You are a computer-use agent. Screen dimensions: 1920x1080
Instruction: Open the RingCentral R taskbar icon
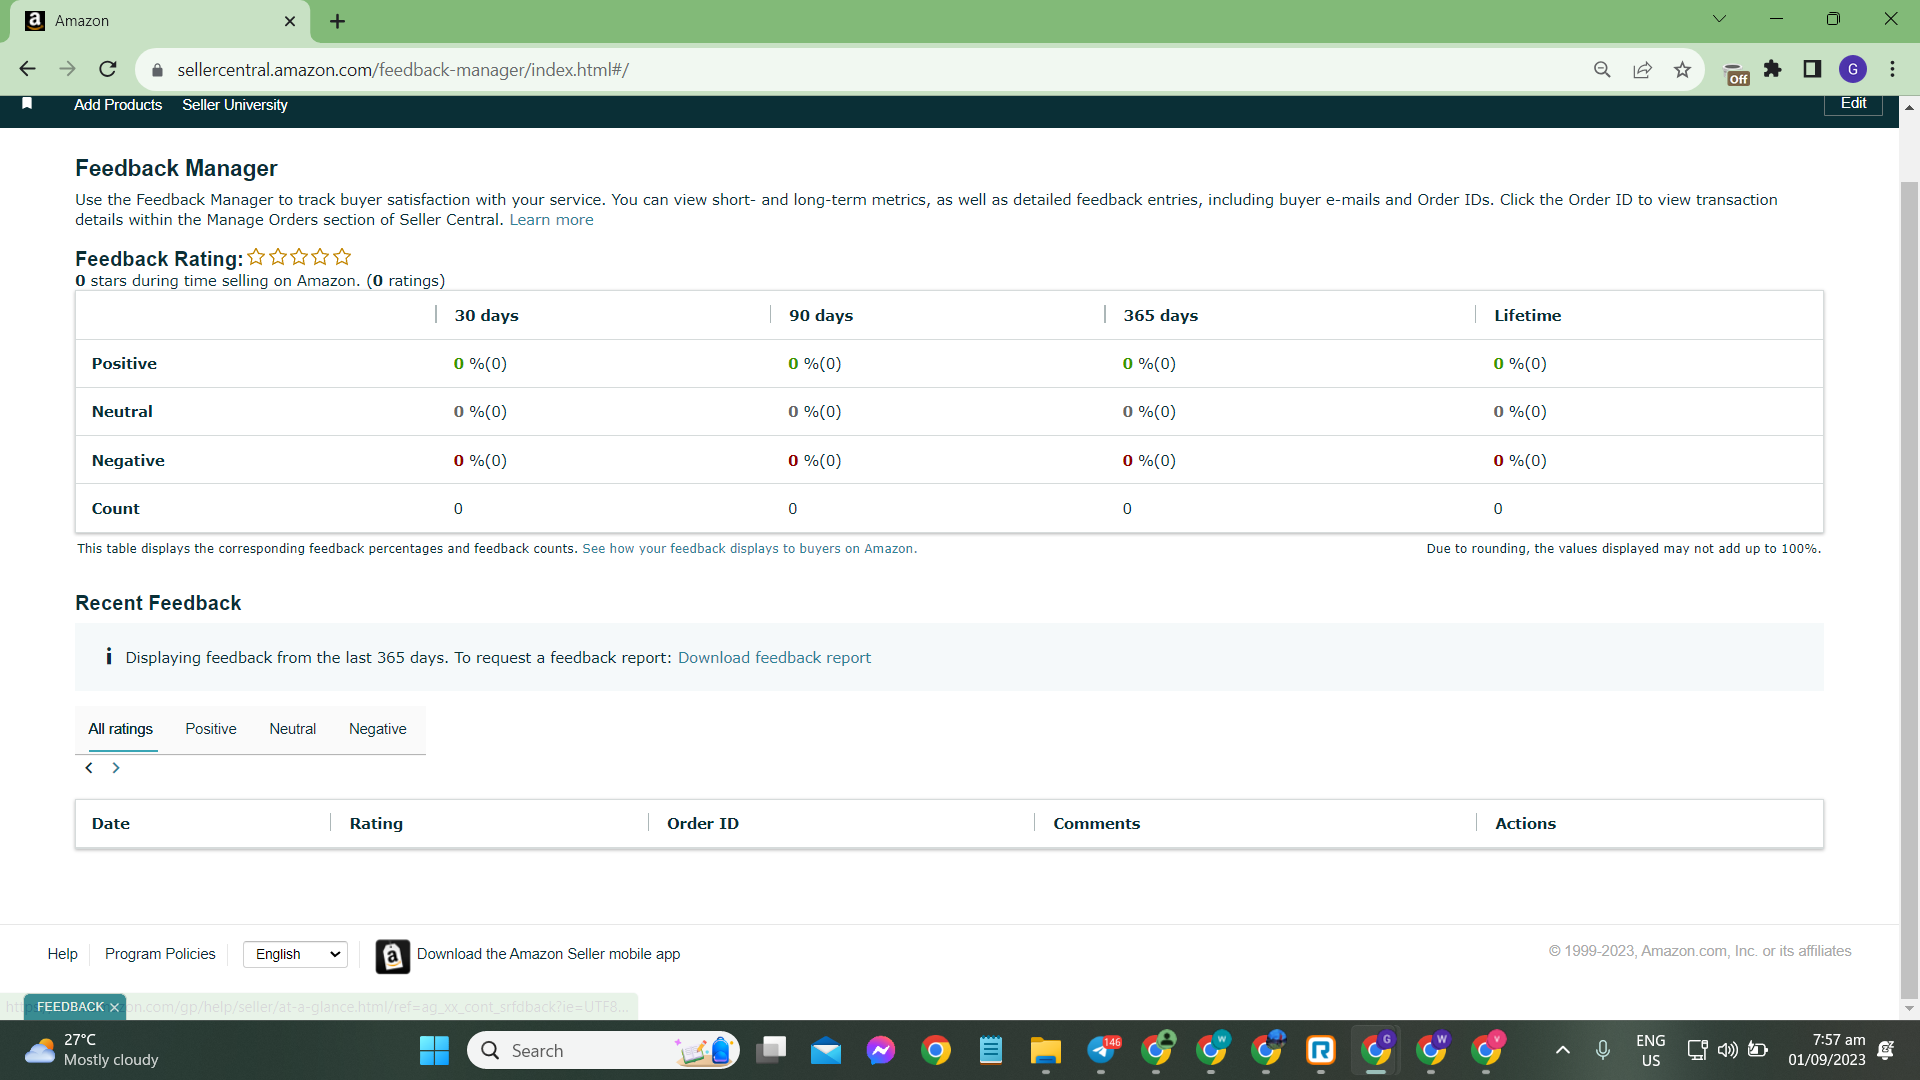1321,1050
